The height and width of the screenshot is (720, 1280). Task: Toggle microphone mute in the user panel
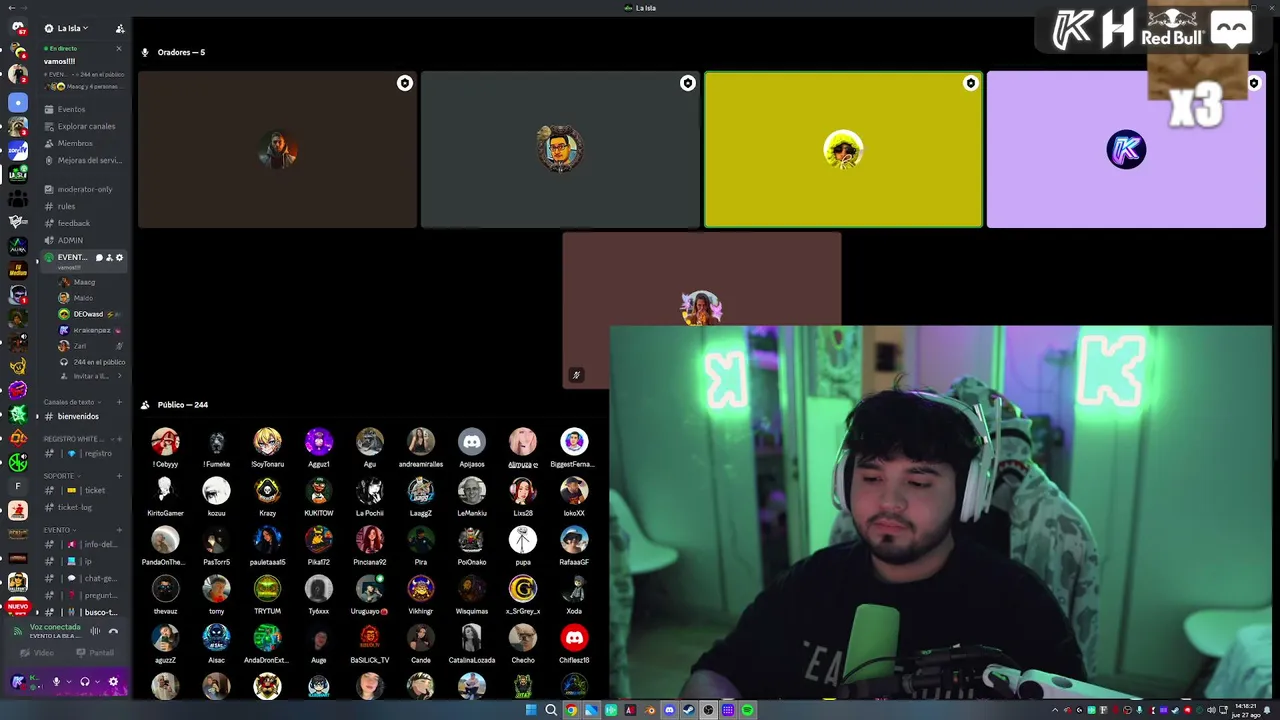coord(56,682)
